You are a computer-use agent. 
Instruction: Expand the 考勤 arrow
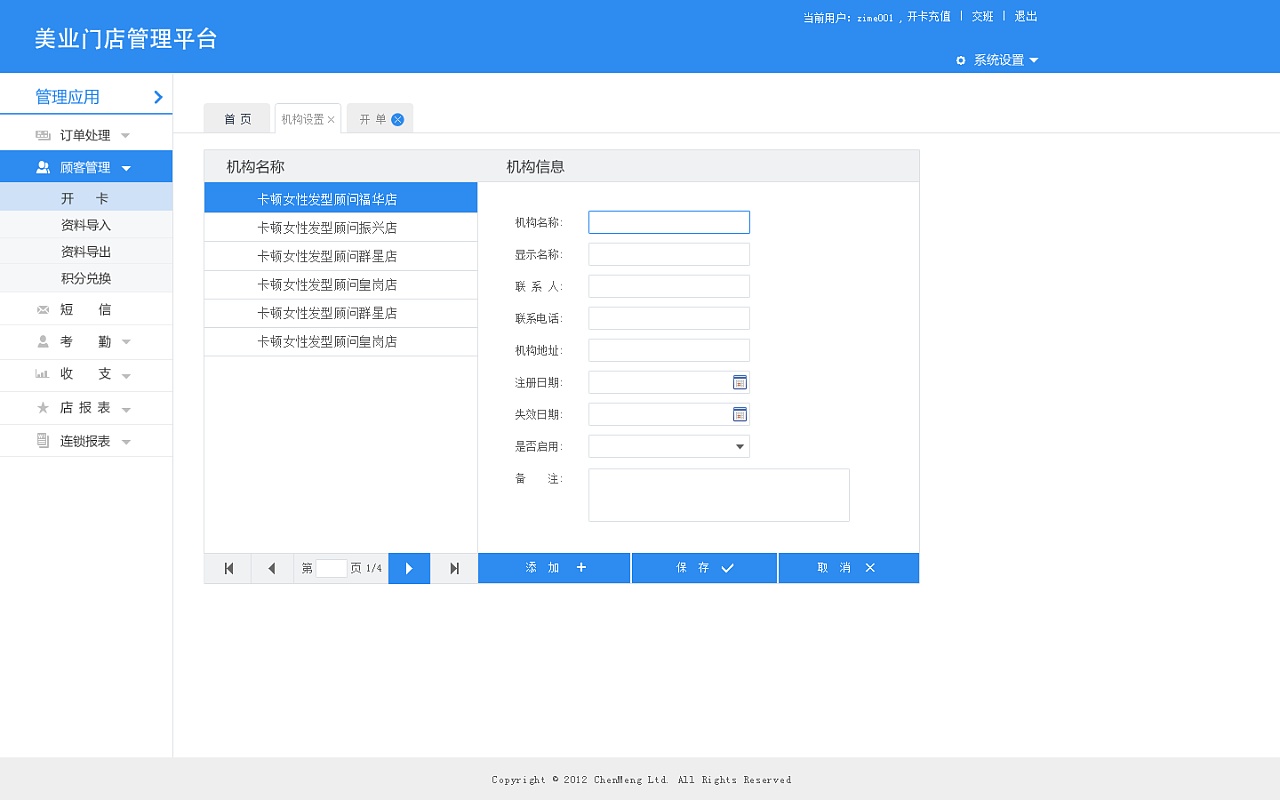126,342
